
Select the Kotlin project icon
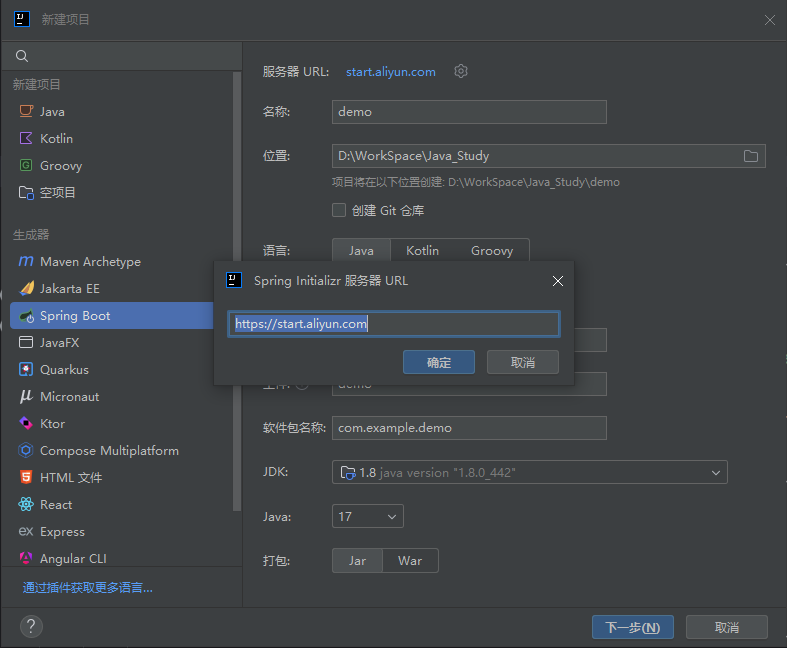click(26, 138)
